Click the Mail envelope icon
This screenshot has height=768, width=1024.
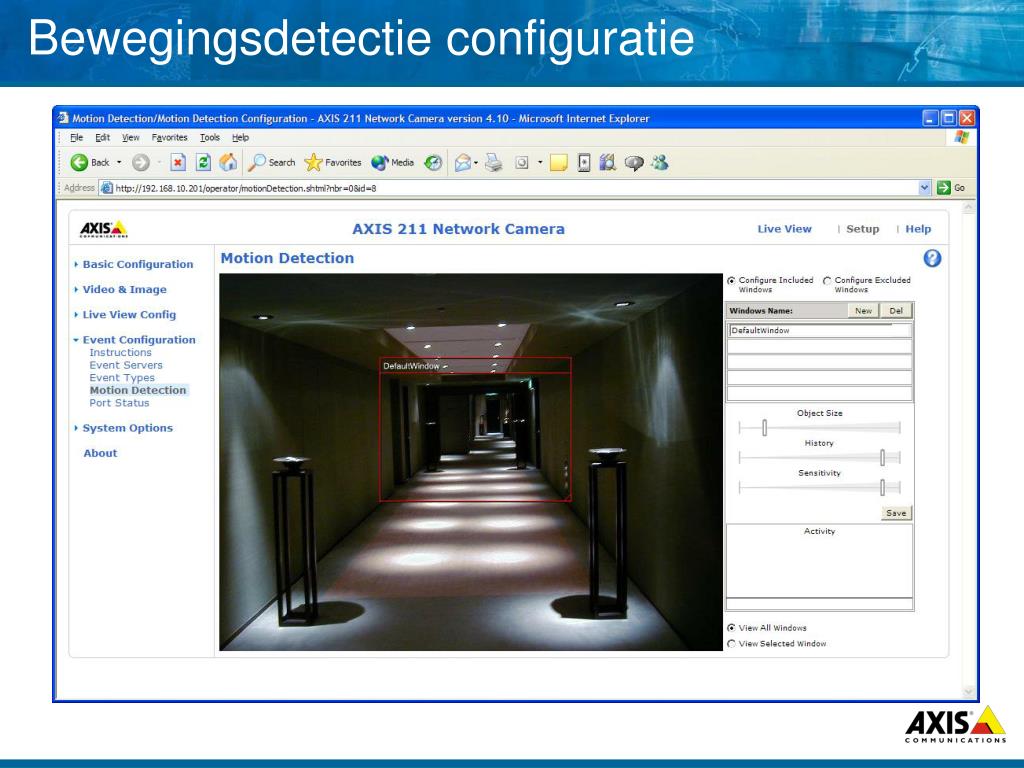point(463,163)
